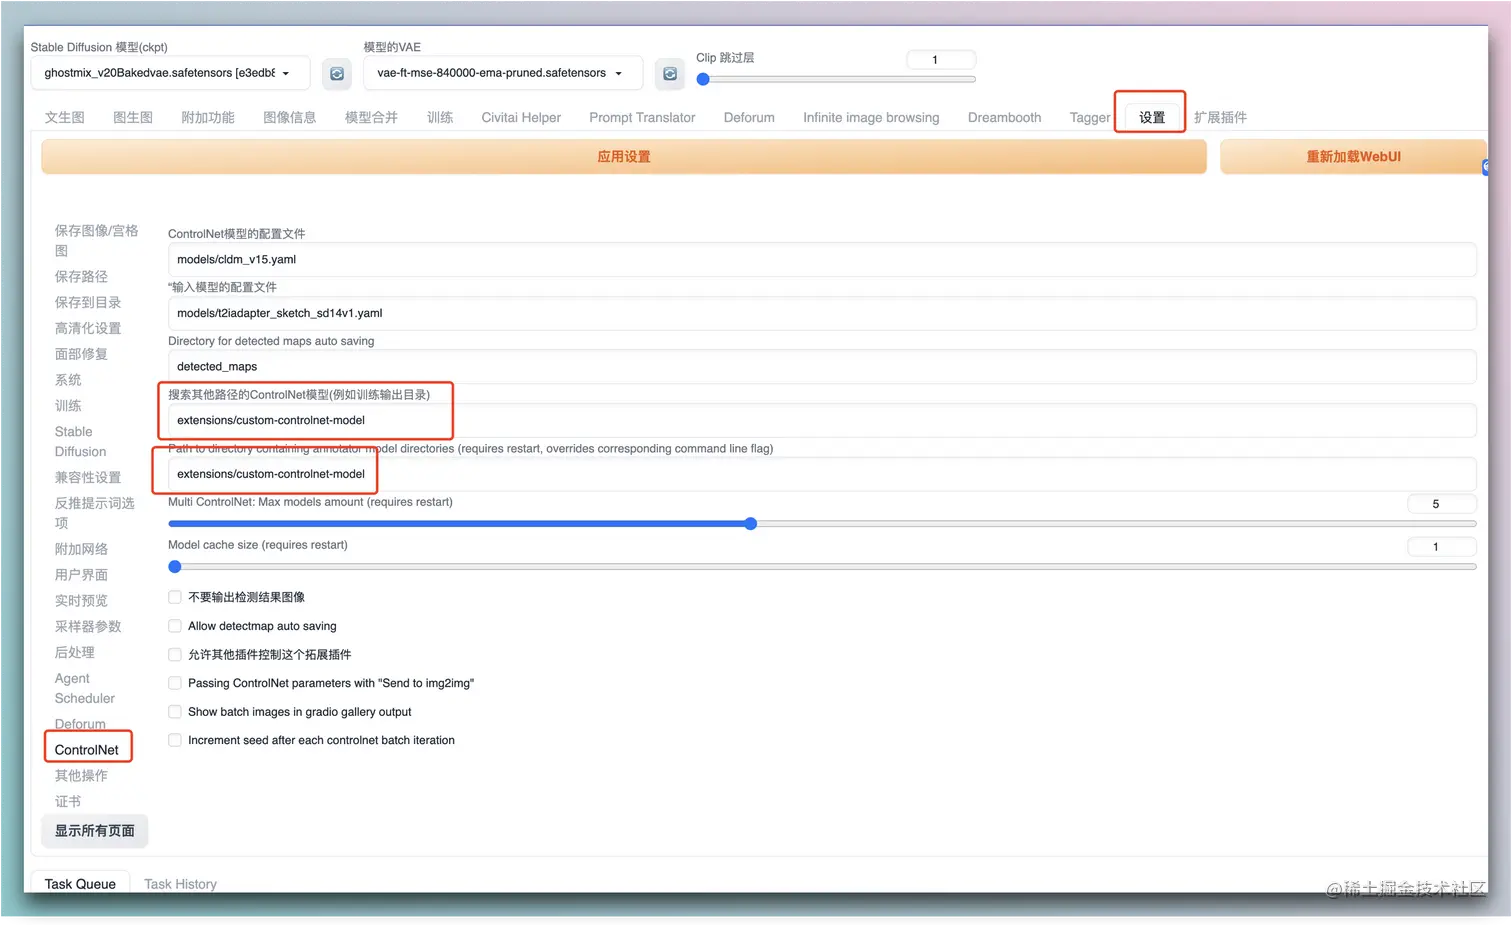Switch to the Civitai Helper tab
This screenshot has width=1512, height=925.
tap(520, 118)
